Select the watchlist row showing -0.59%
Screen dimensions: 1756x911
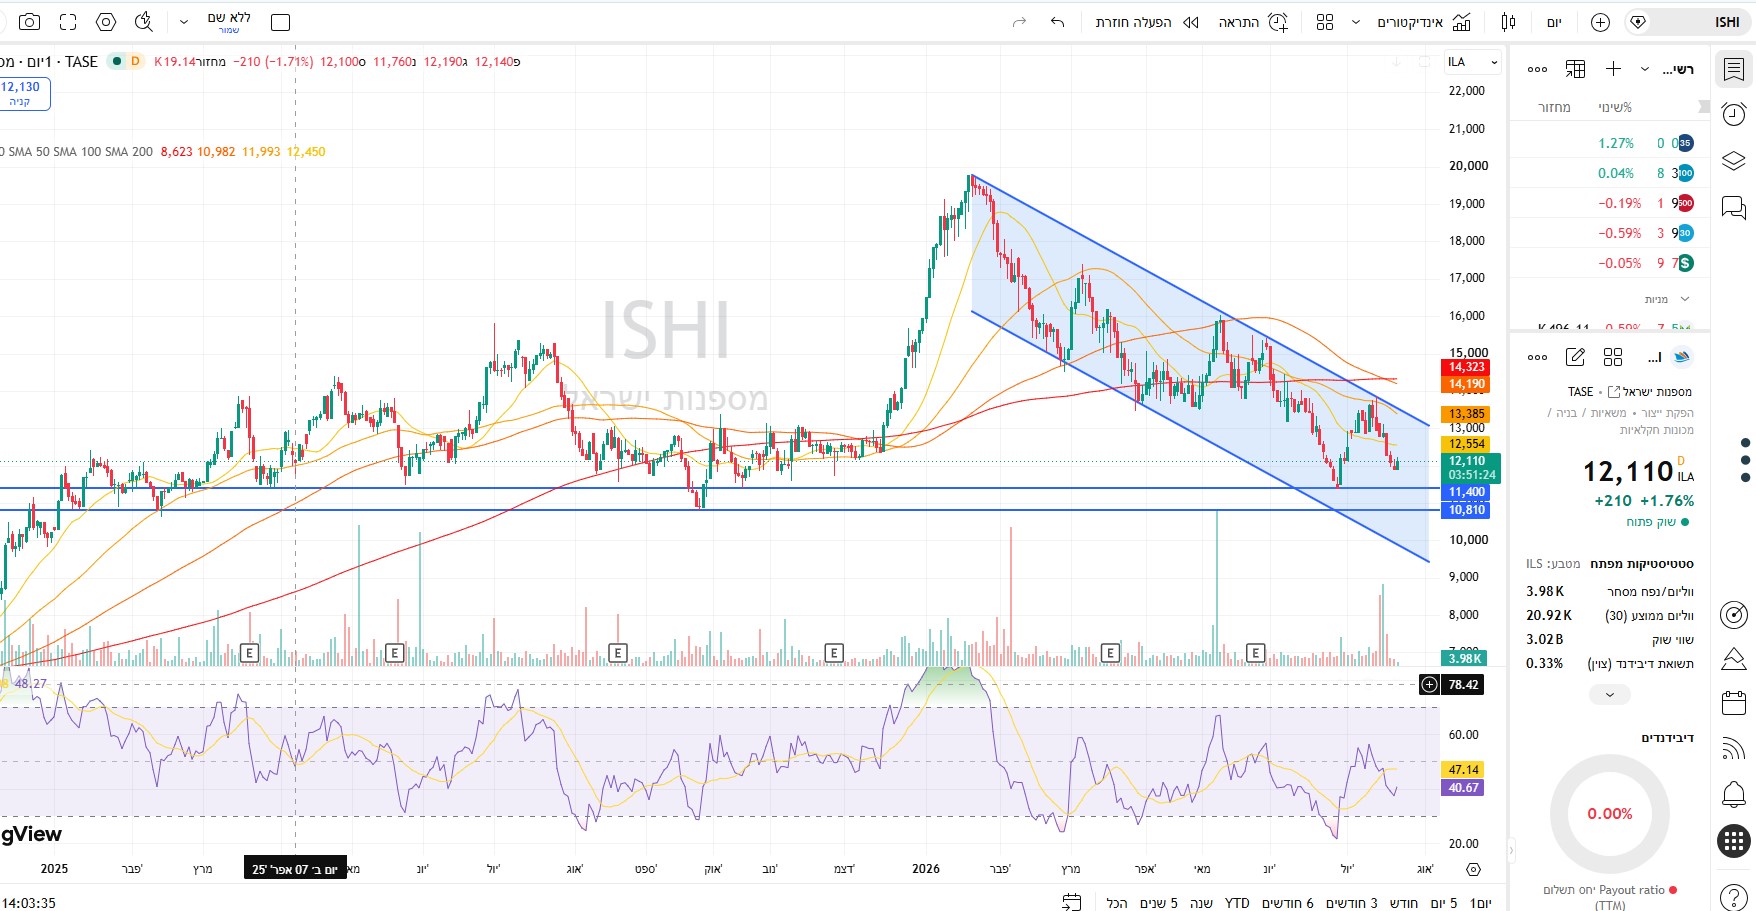click(1610, 233)
